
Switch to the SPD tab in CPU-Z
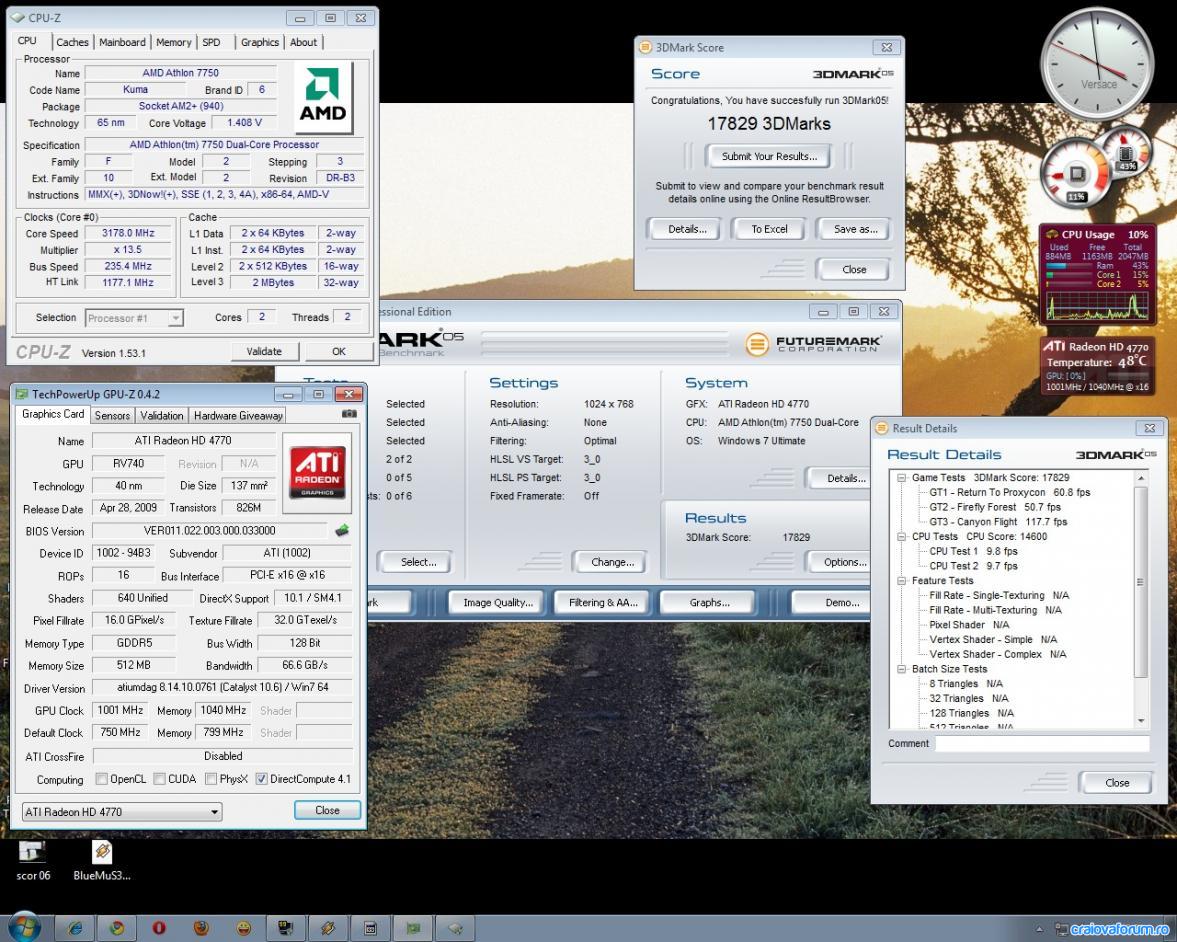click(x=212, y=43)
